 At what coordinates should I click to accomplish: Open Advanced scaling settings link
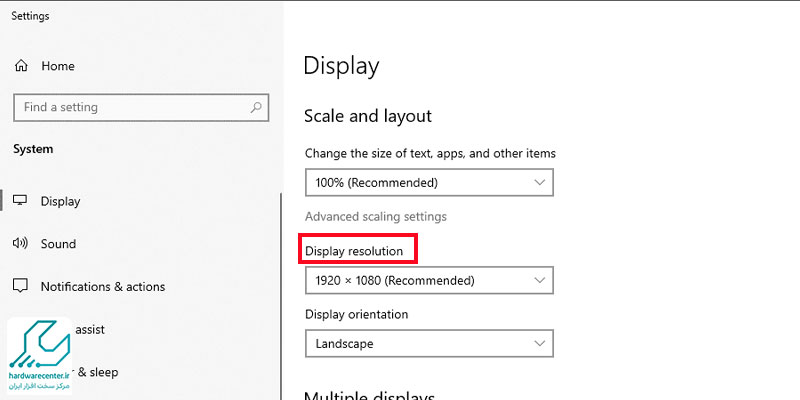pyautogui.click(x=376, y=217)
